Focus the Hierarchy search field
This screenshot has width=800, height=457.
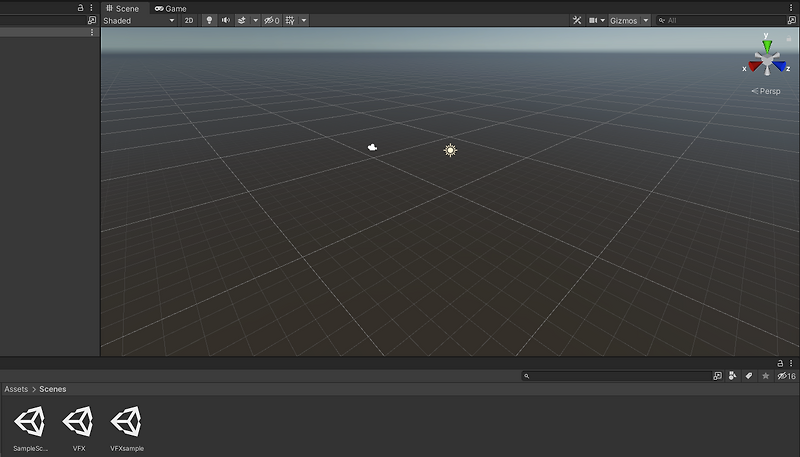click(x=43, y=20)
